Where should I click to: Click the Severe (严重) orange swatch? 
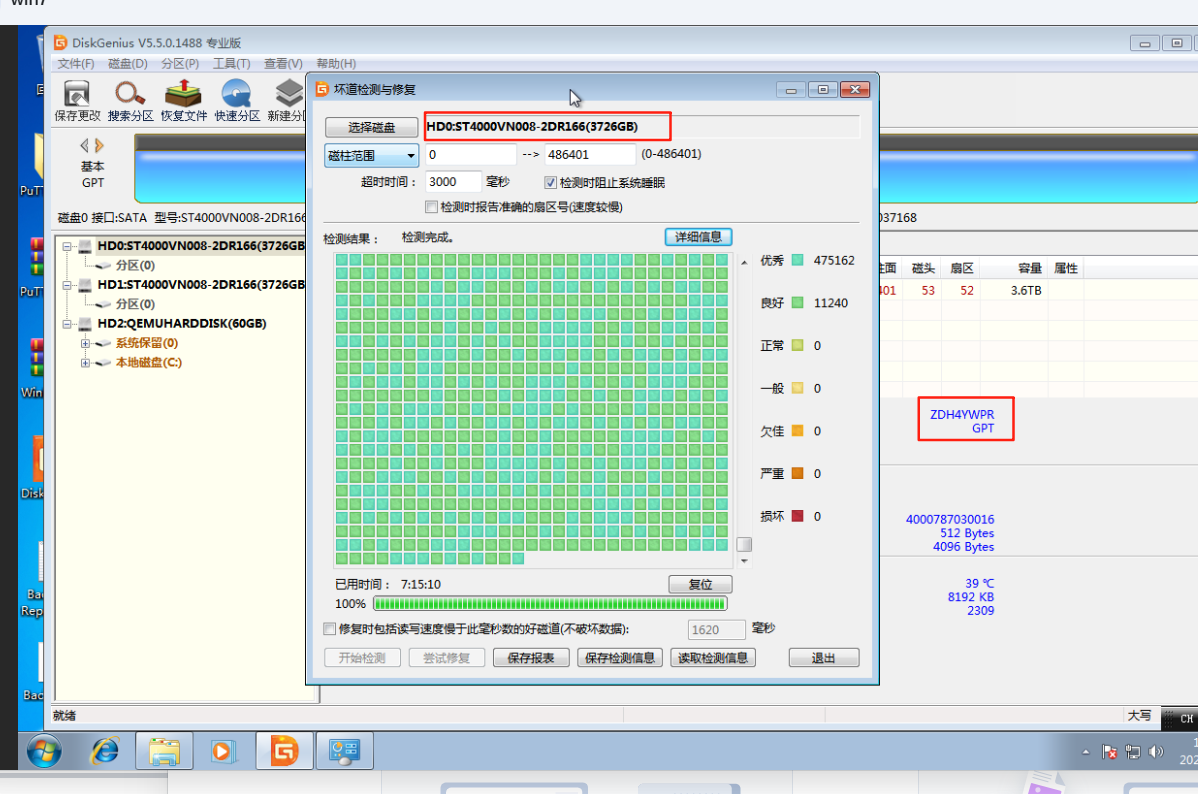pyautogui.click(x=798, y=473)
